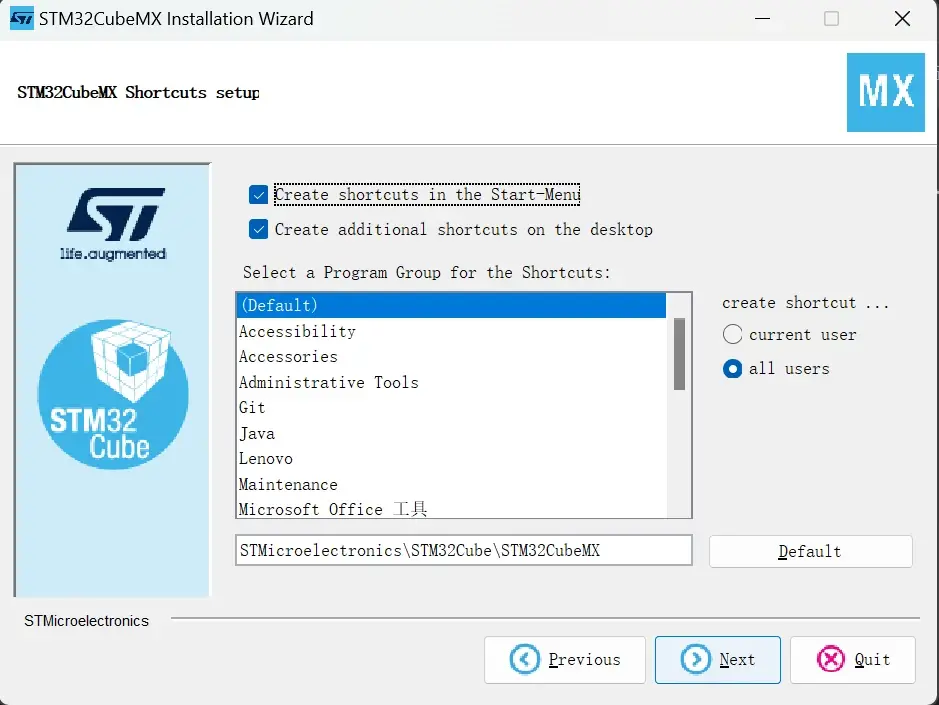The image size is (939, 705).
Task: Choose Maintenance program group entry
Action: pos(452,485)
